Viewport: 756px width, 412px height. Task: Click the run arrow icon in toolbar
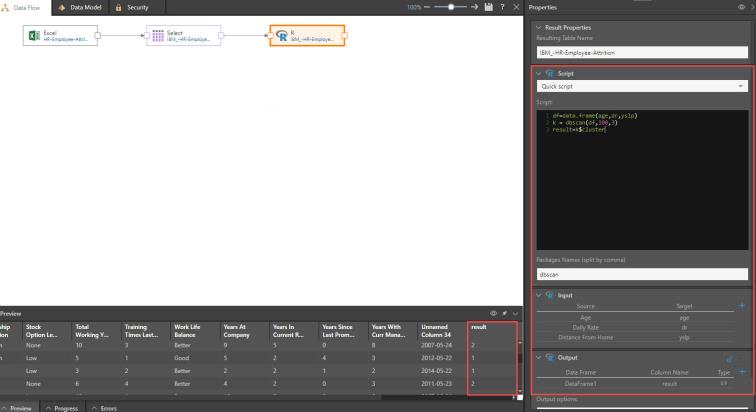coord(474,7)
